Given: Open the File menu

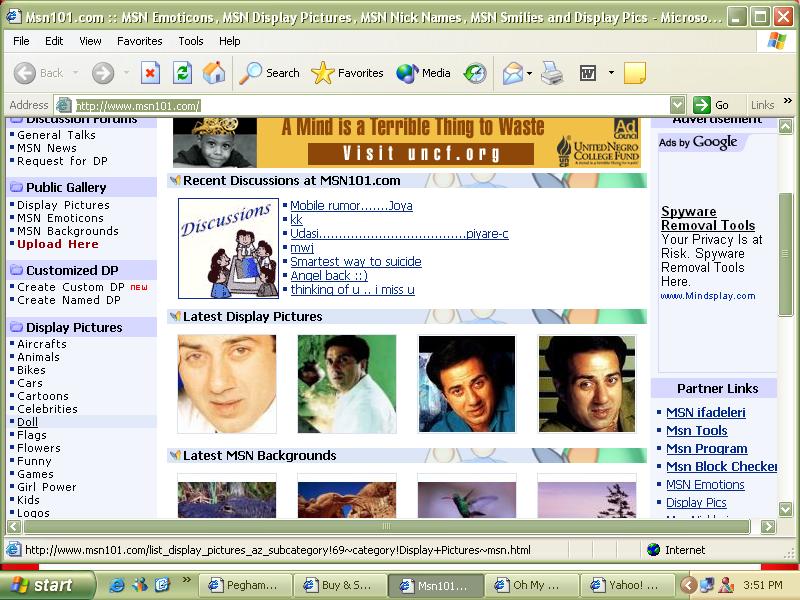Looking at the screenshot, I should pyautogui.click(x=21, y=41).
